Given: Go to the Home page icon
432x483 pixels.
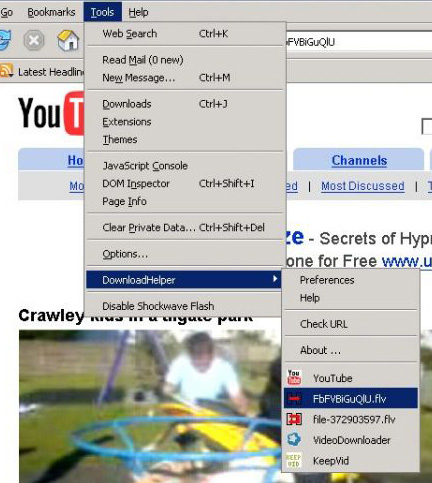Looking at the screenshot, I should (x=68, y=40).
